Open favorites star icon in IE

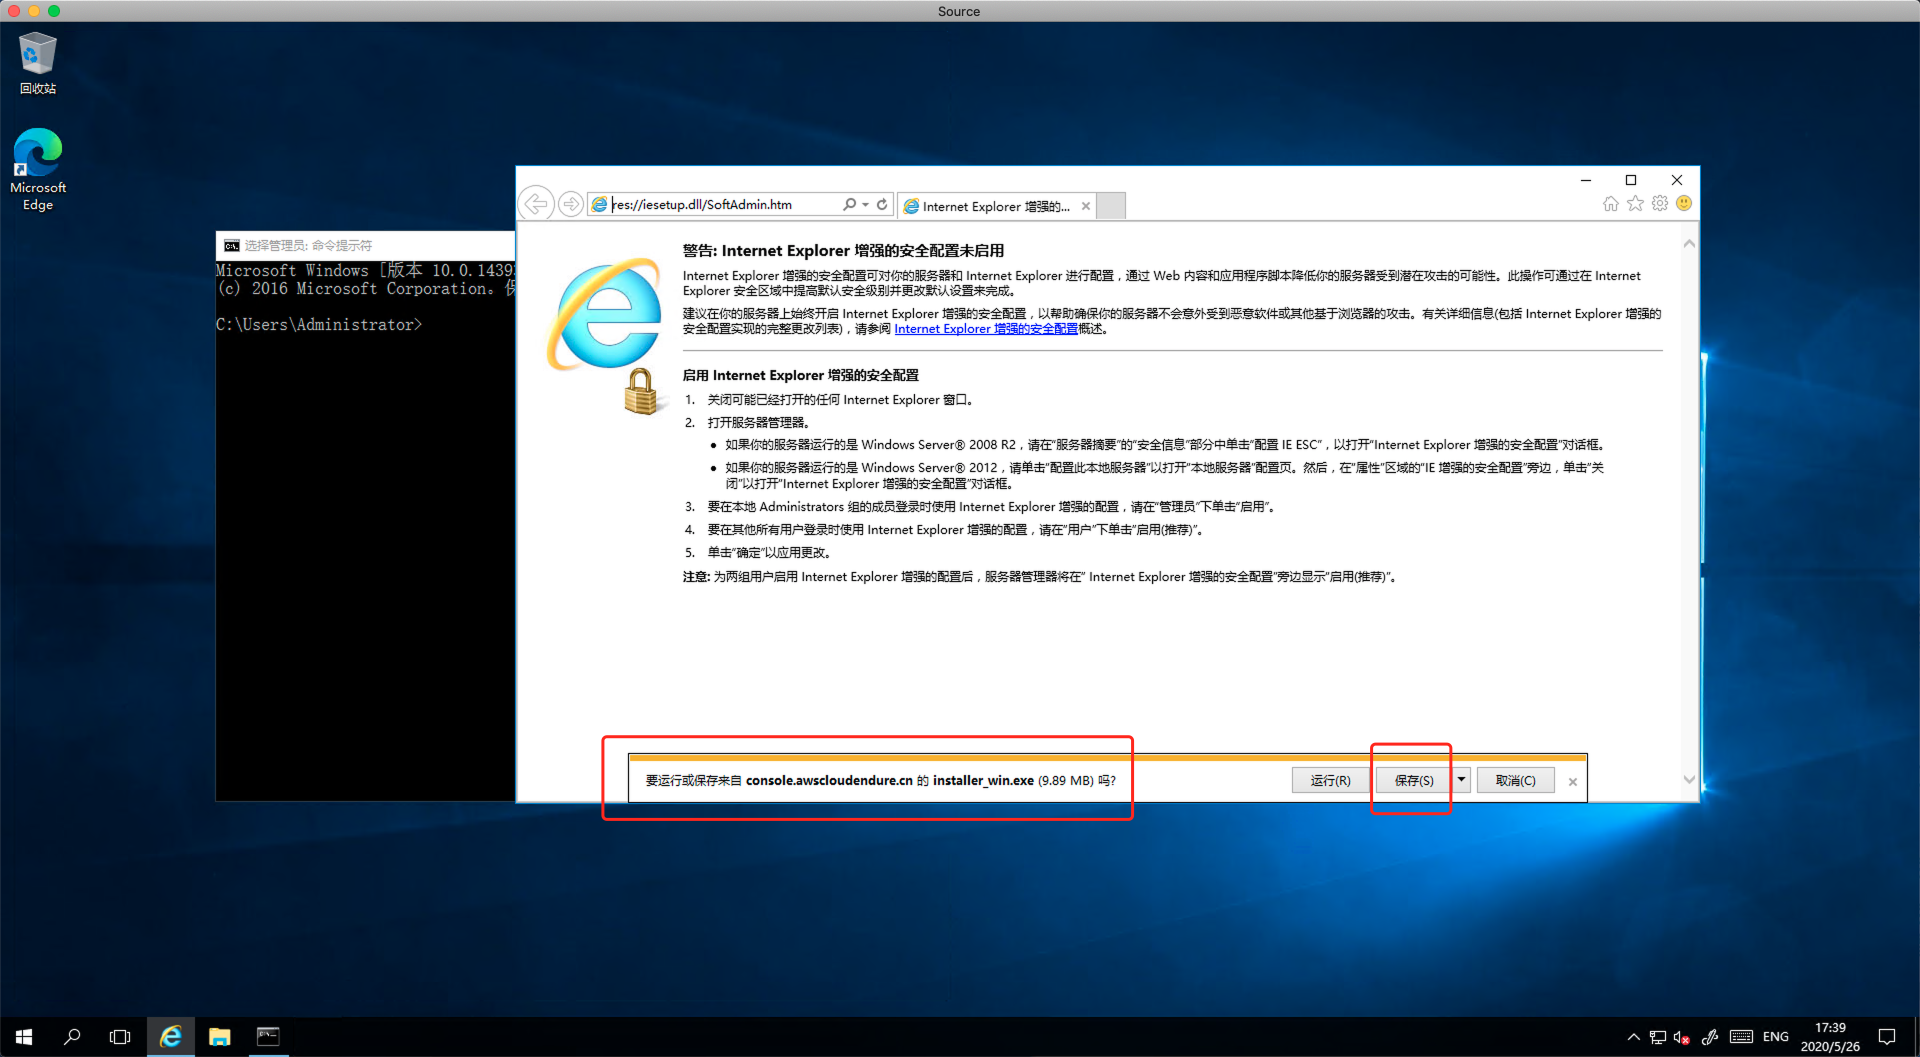point(1635,204)
